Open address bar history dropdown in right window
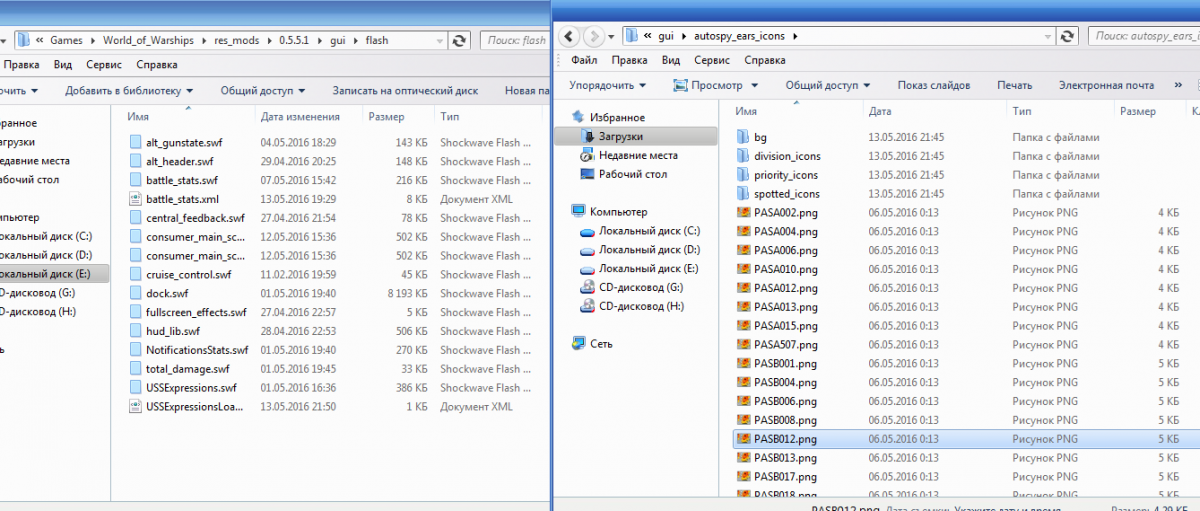Image resolution: width=1200 pixels, height=511 pixels. point(1050,36)
